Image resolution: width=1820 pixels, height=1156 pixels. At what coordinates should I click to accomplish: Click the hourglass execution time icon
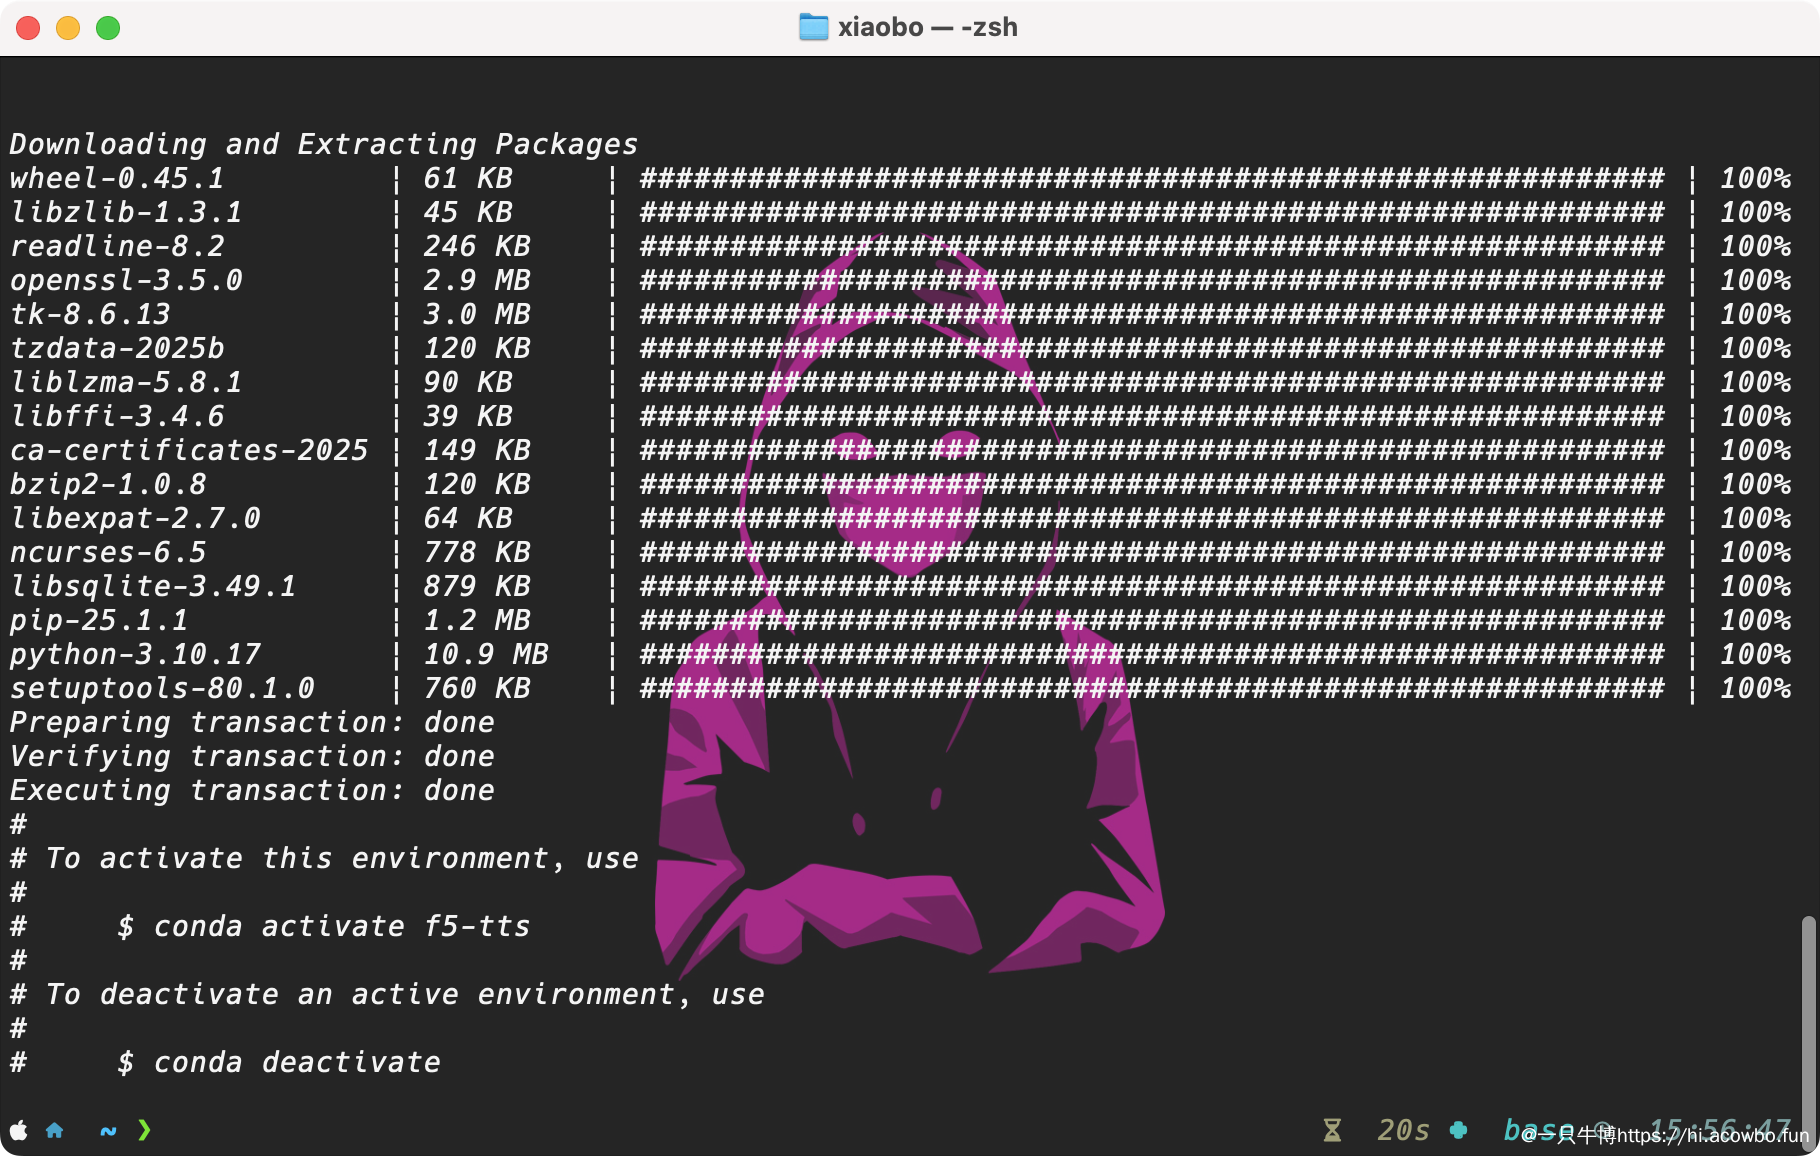point(1332,1130)
